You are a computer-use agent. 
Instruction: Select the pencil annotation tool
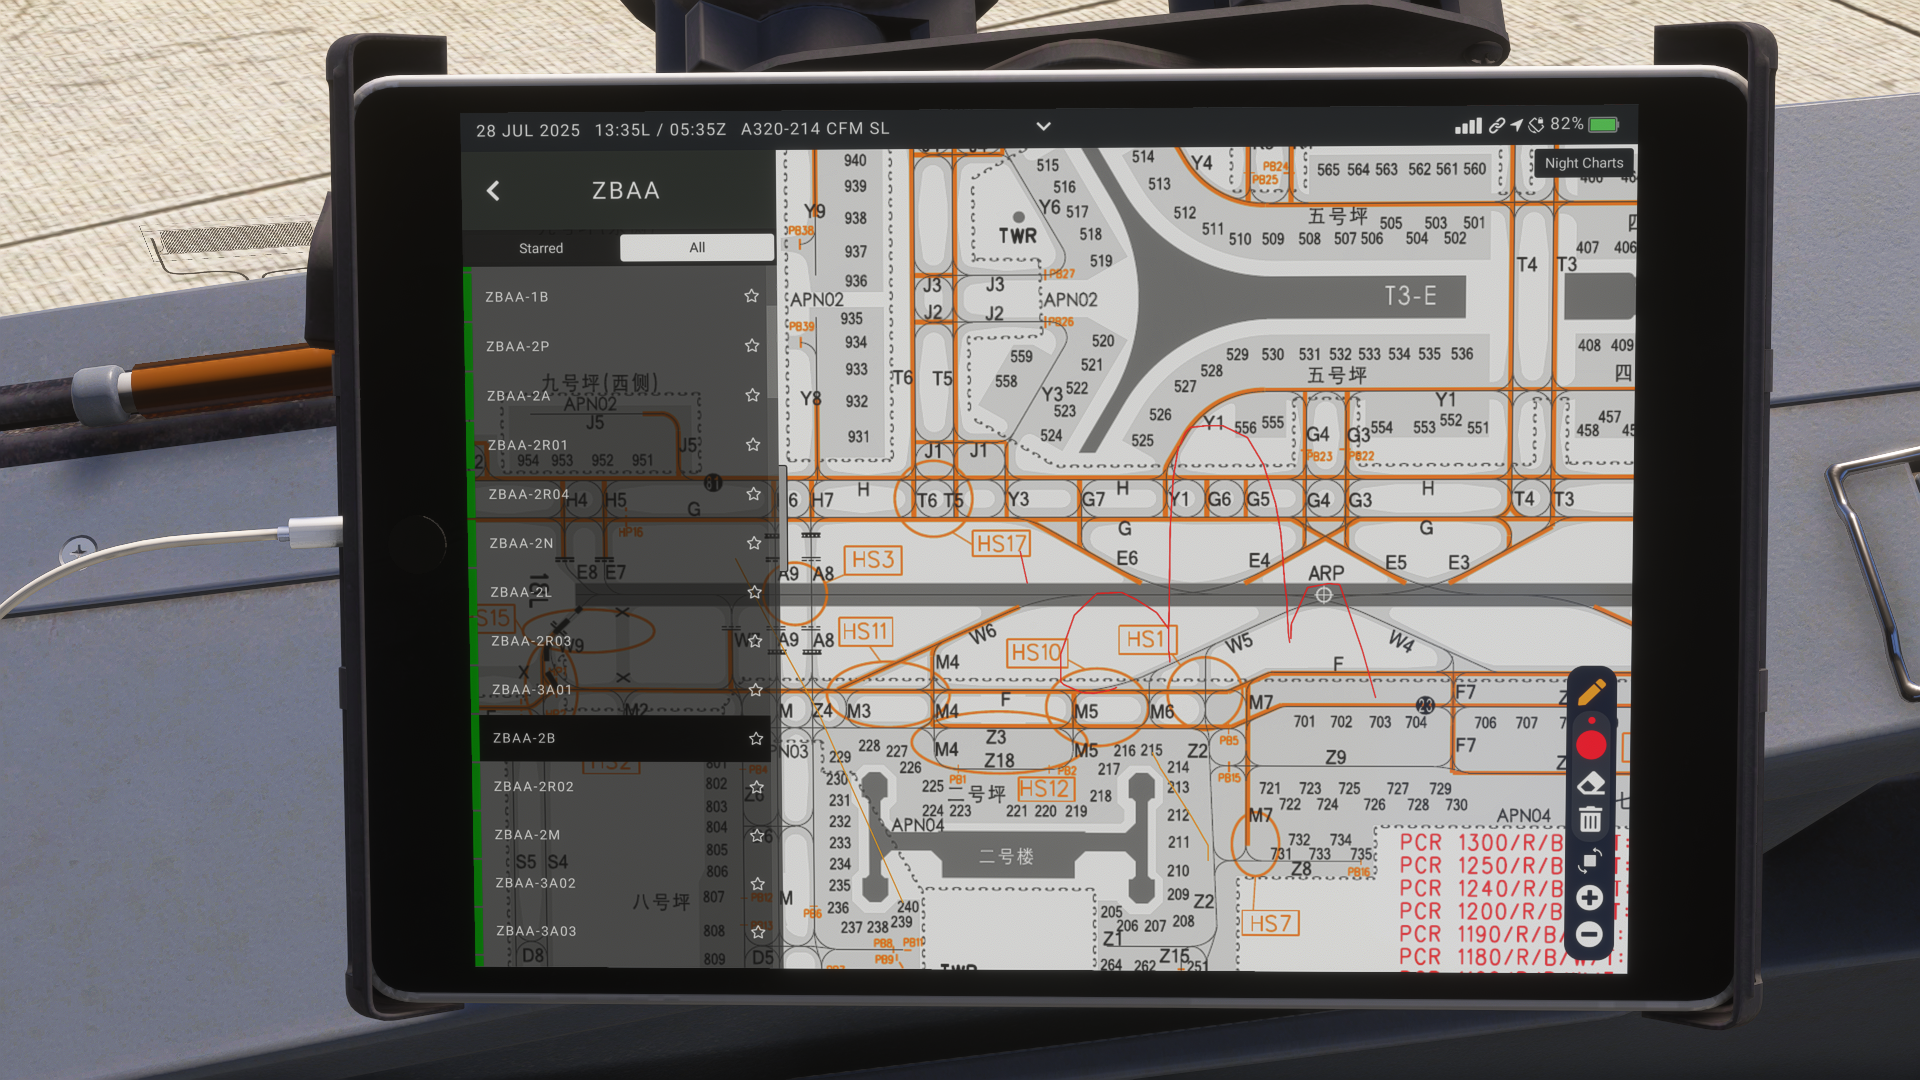1591,690
